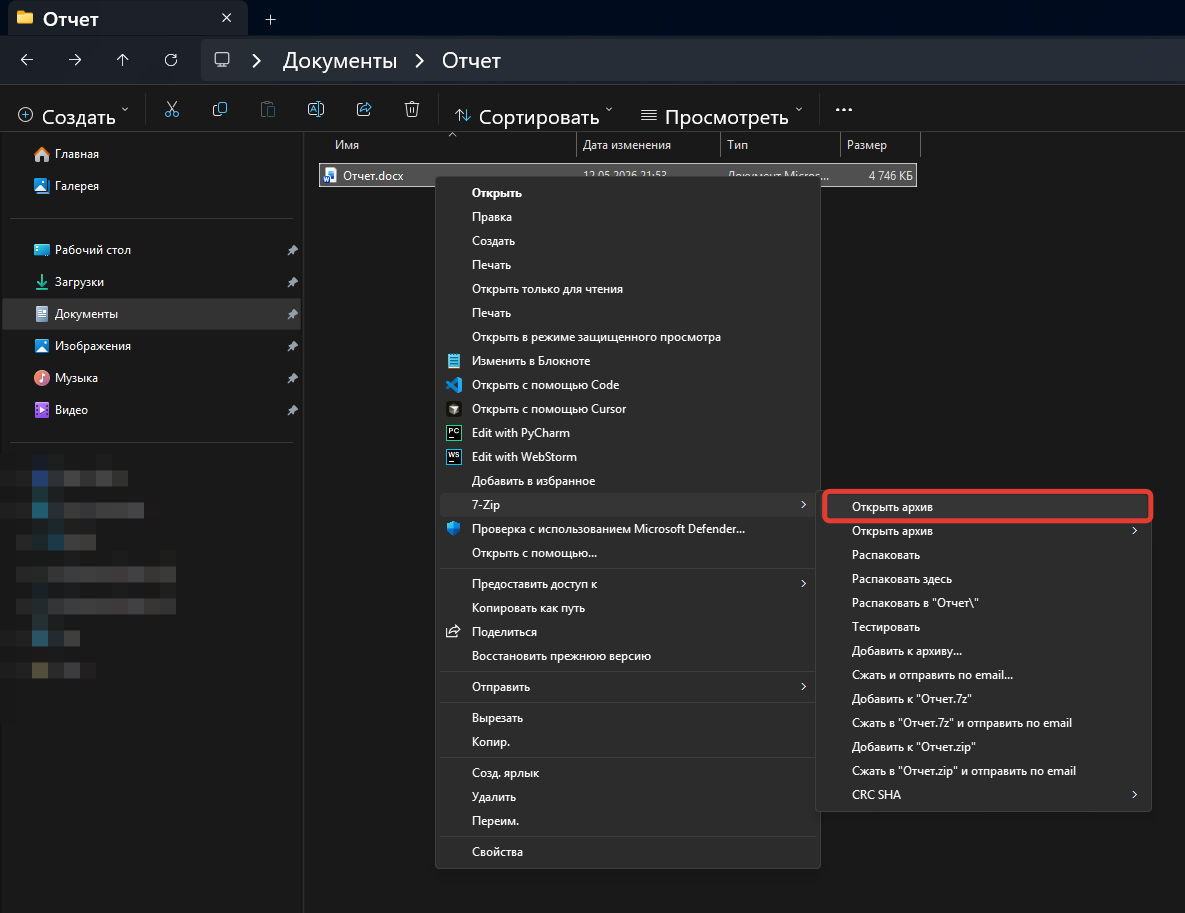Unpin Рабочий стол using its pin icon
The height and width of the screenshot is (913, 1185).
tap(292, 250)
